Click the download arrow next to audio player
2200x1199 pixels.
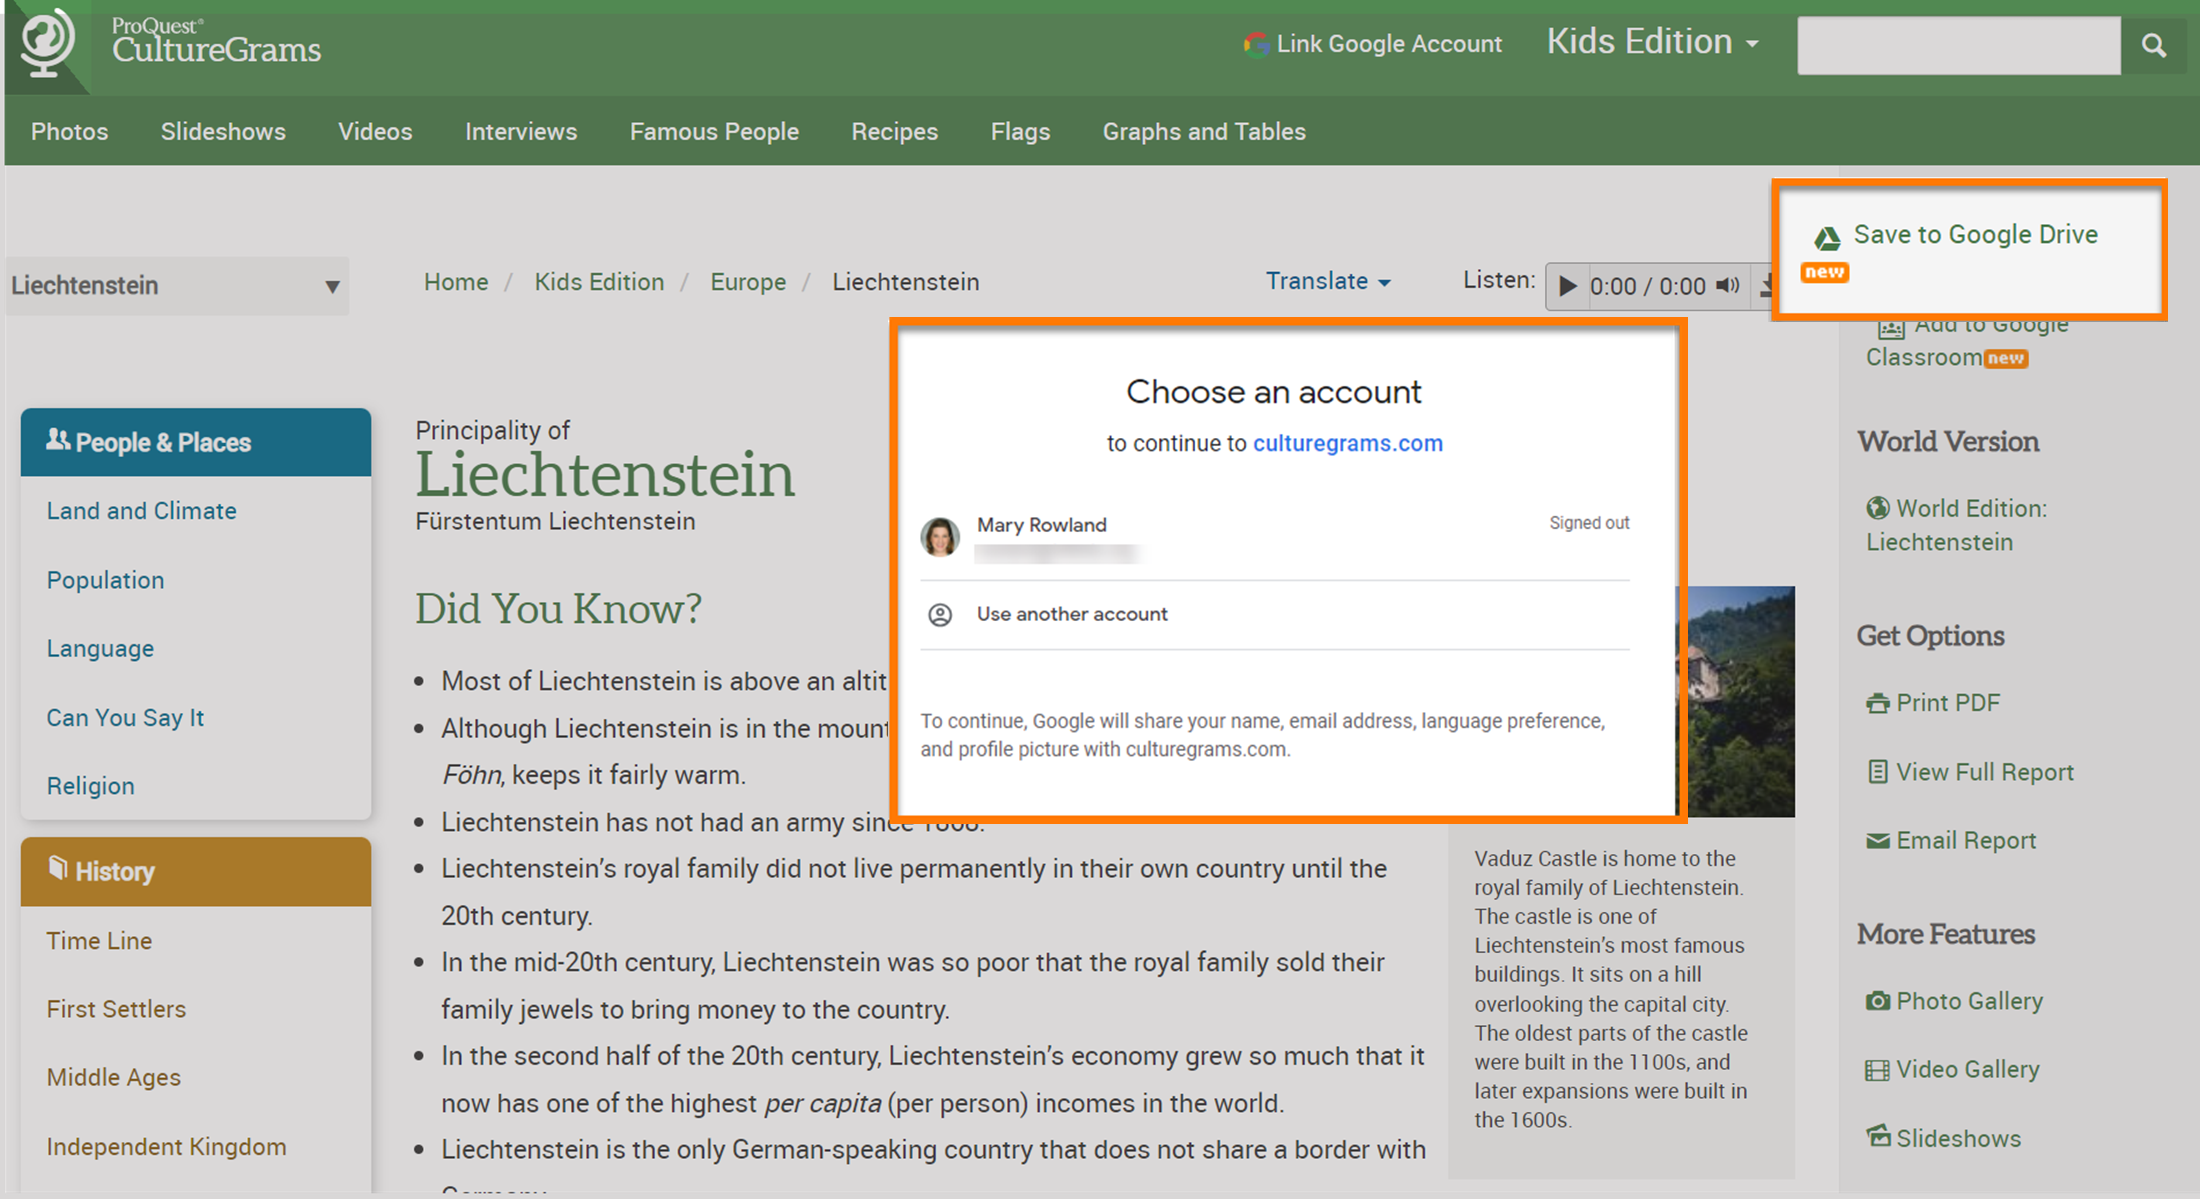[x=1767, y=286]
